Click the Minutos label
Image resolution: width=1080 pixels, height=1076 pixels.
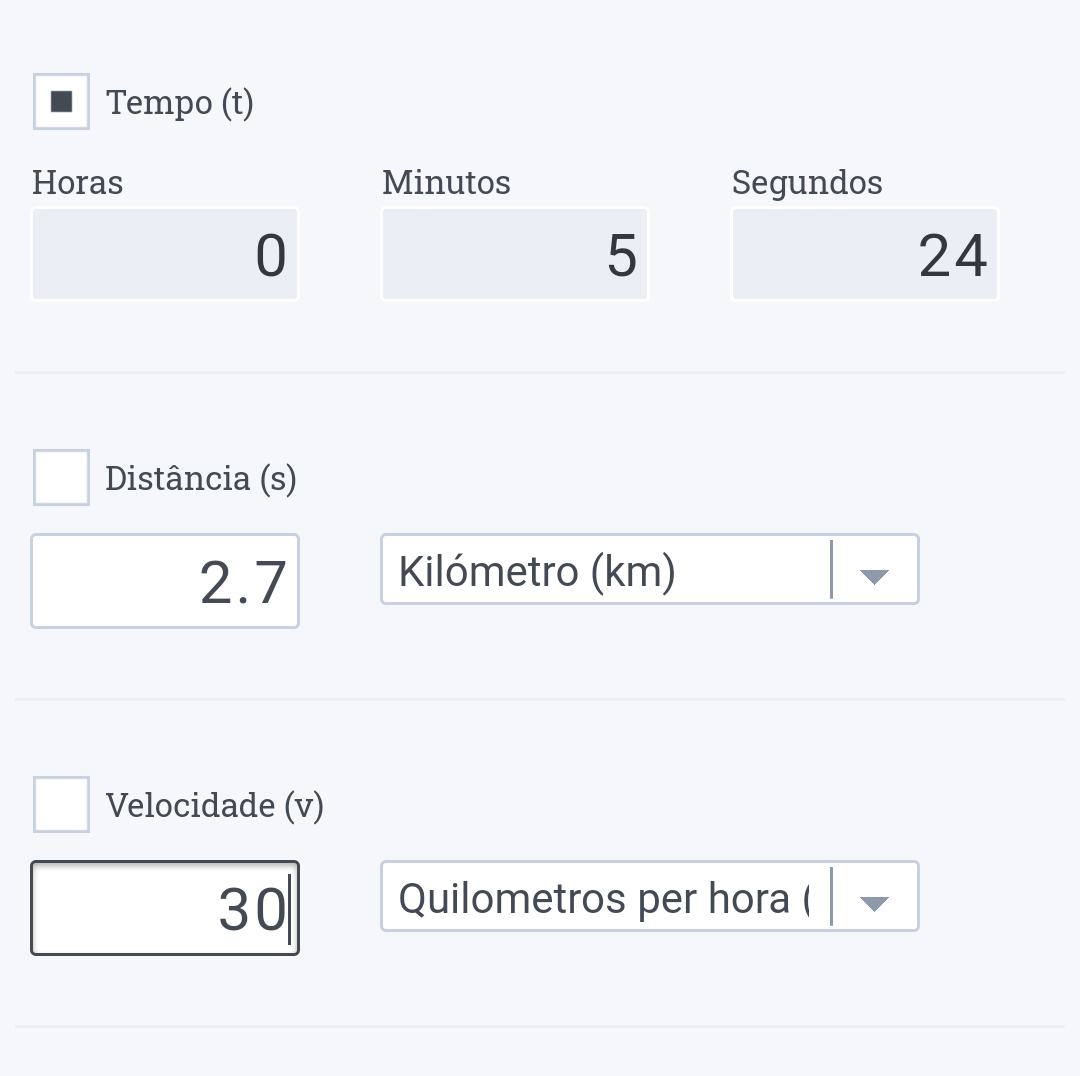[446, 183]
